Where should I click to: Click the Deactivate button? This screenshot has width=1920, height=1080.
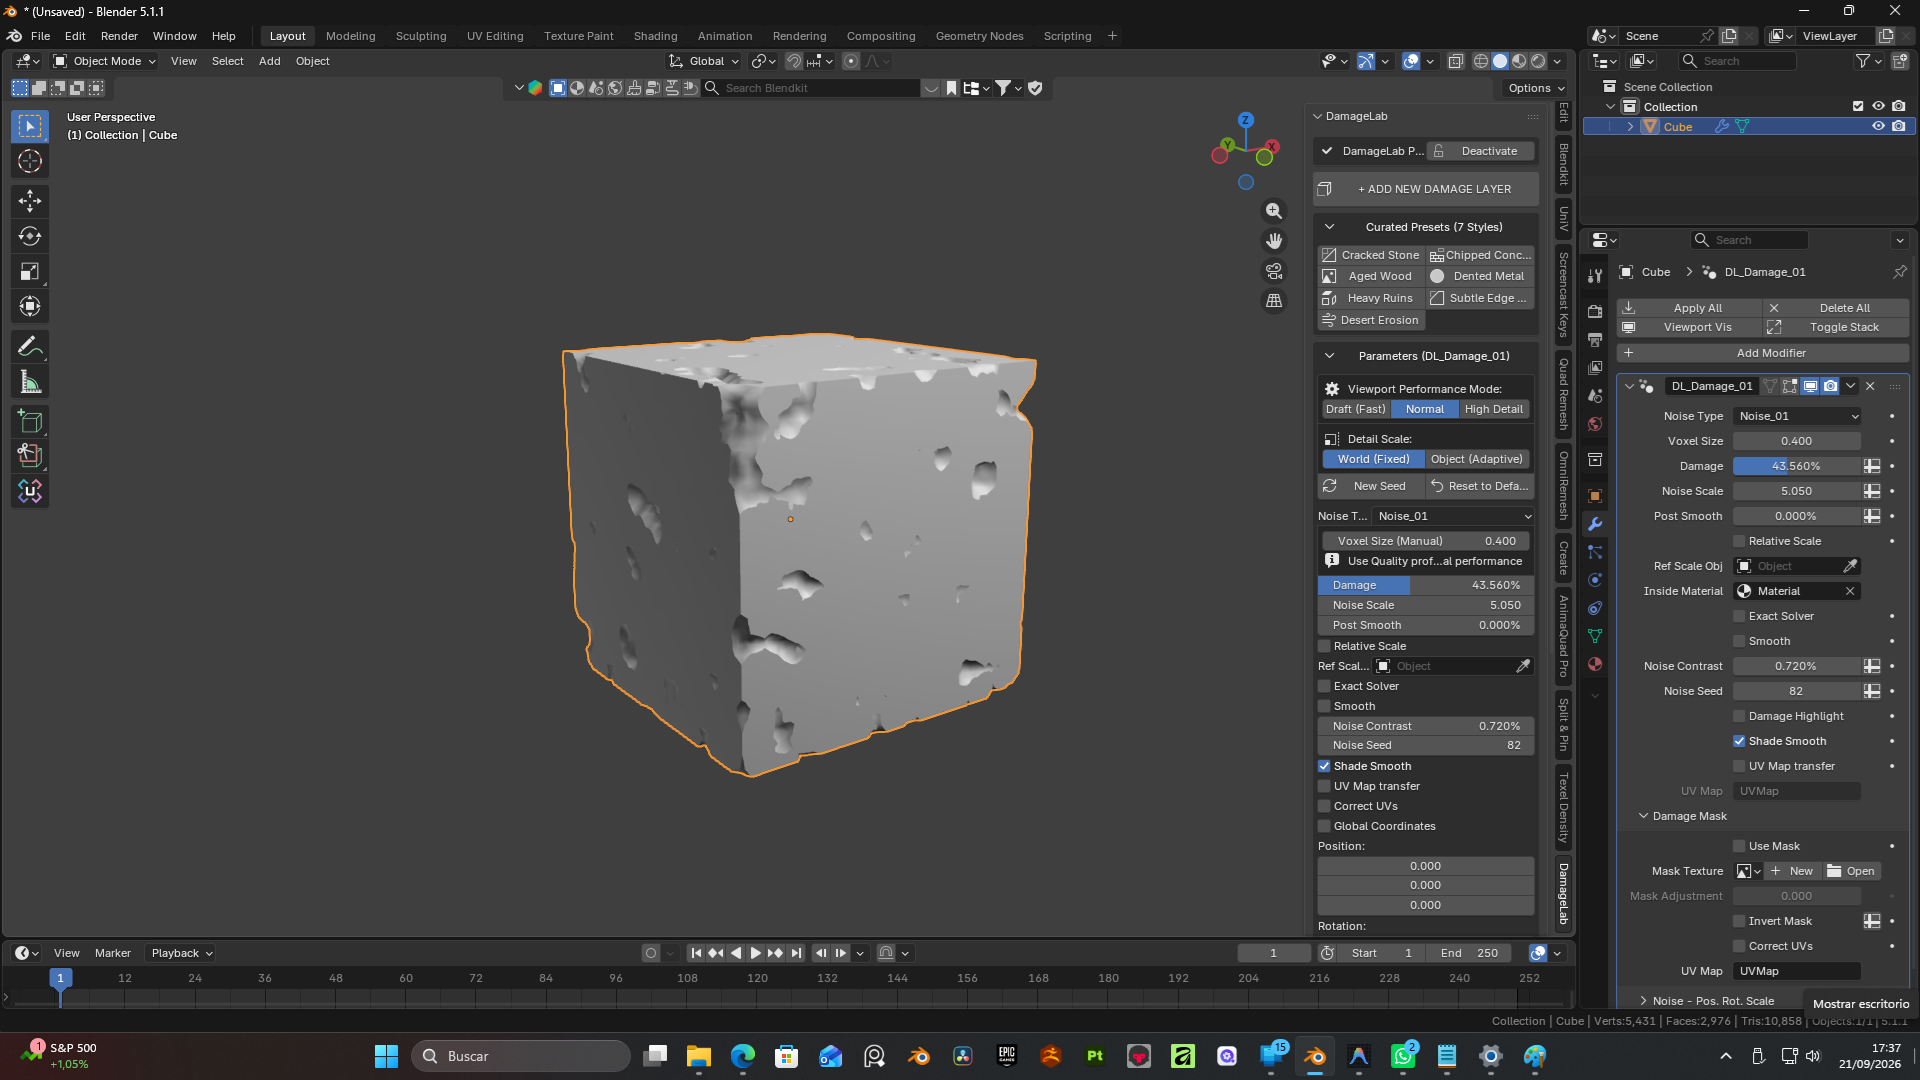click(x=1479, y=151)
